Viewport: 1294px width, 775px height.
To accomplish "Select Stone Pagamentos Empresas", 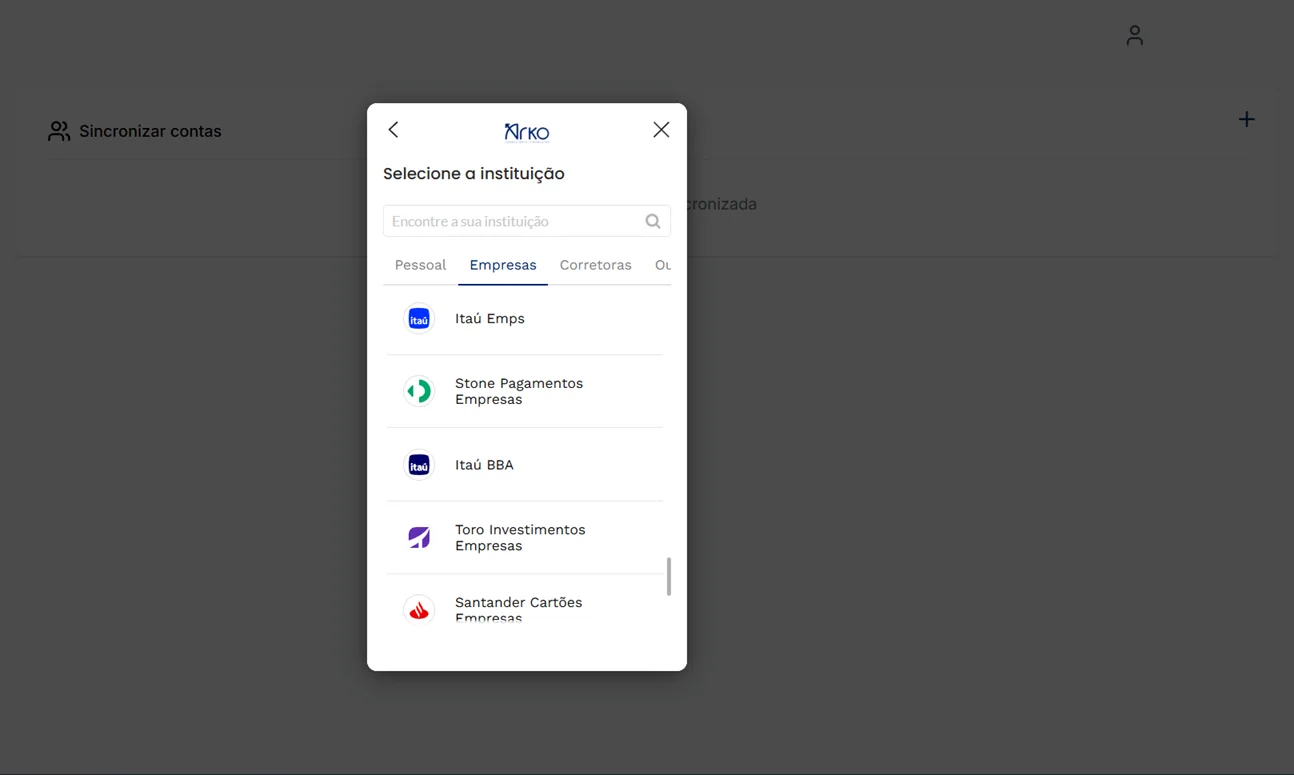I will pyautogui.click(x=525, y=391).
